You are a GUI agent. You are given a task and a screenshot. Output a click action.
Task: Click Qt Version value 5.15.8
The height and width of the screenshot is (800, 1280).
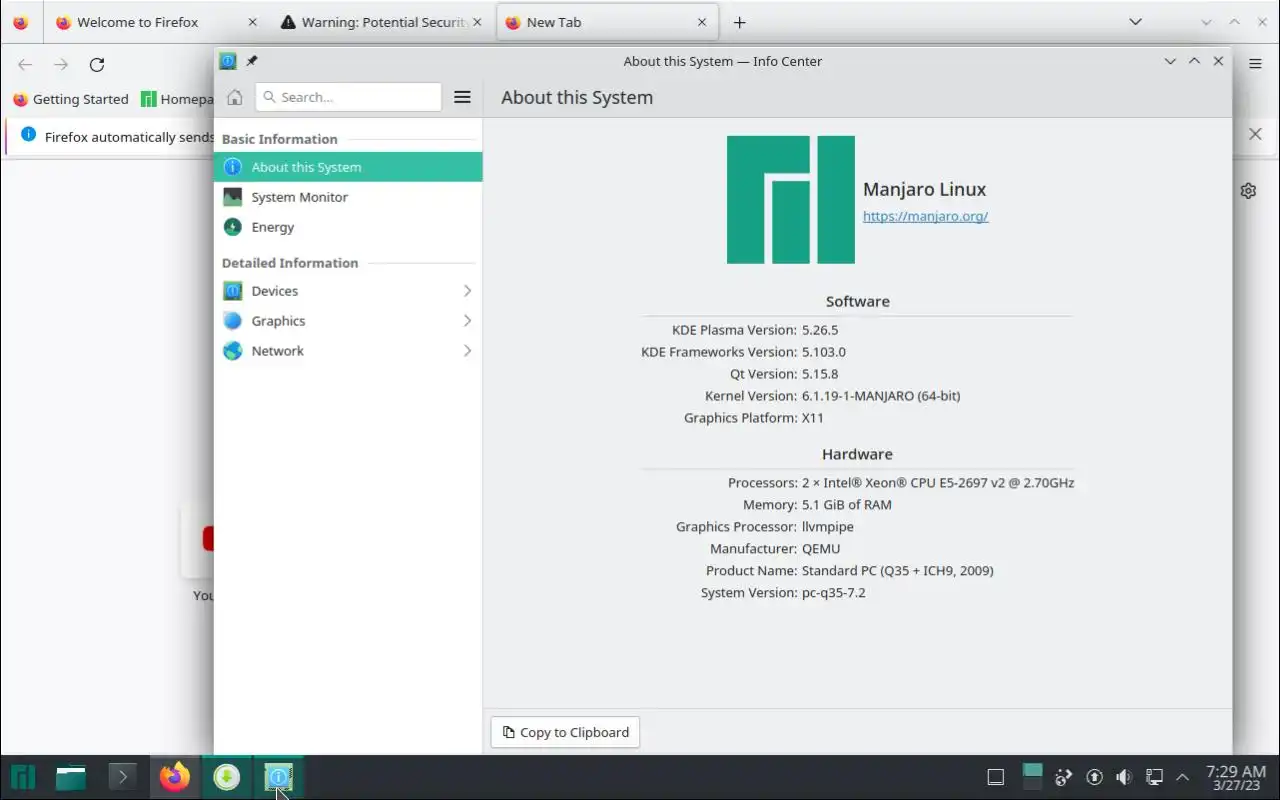coord(820,374)
